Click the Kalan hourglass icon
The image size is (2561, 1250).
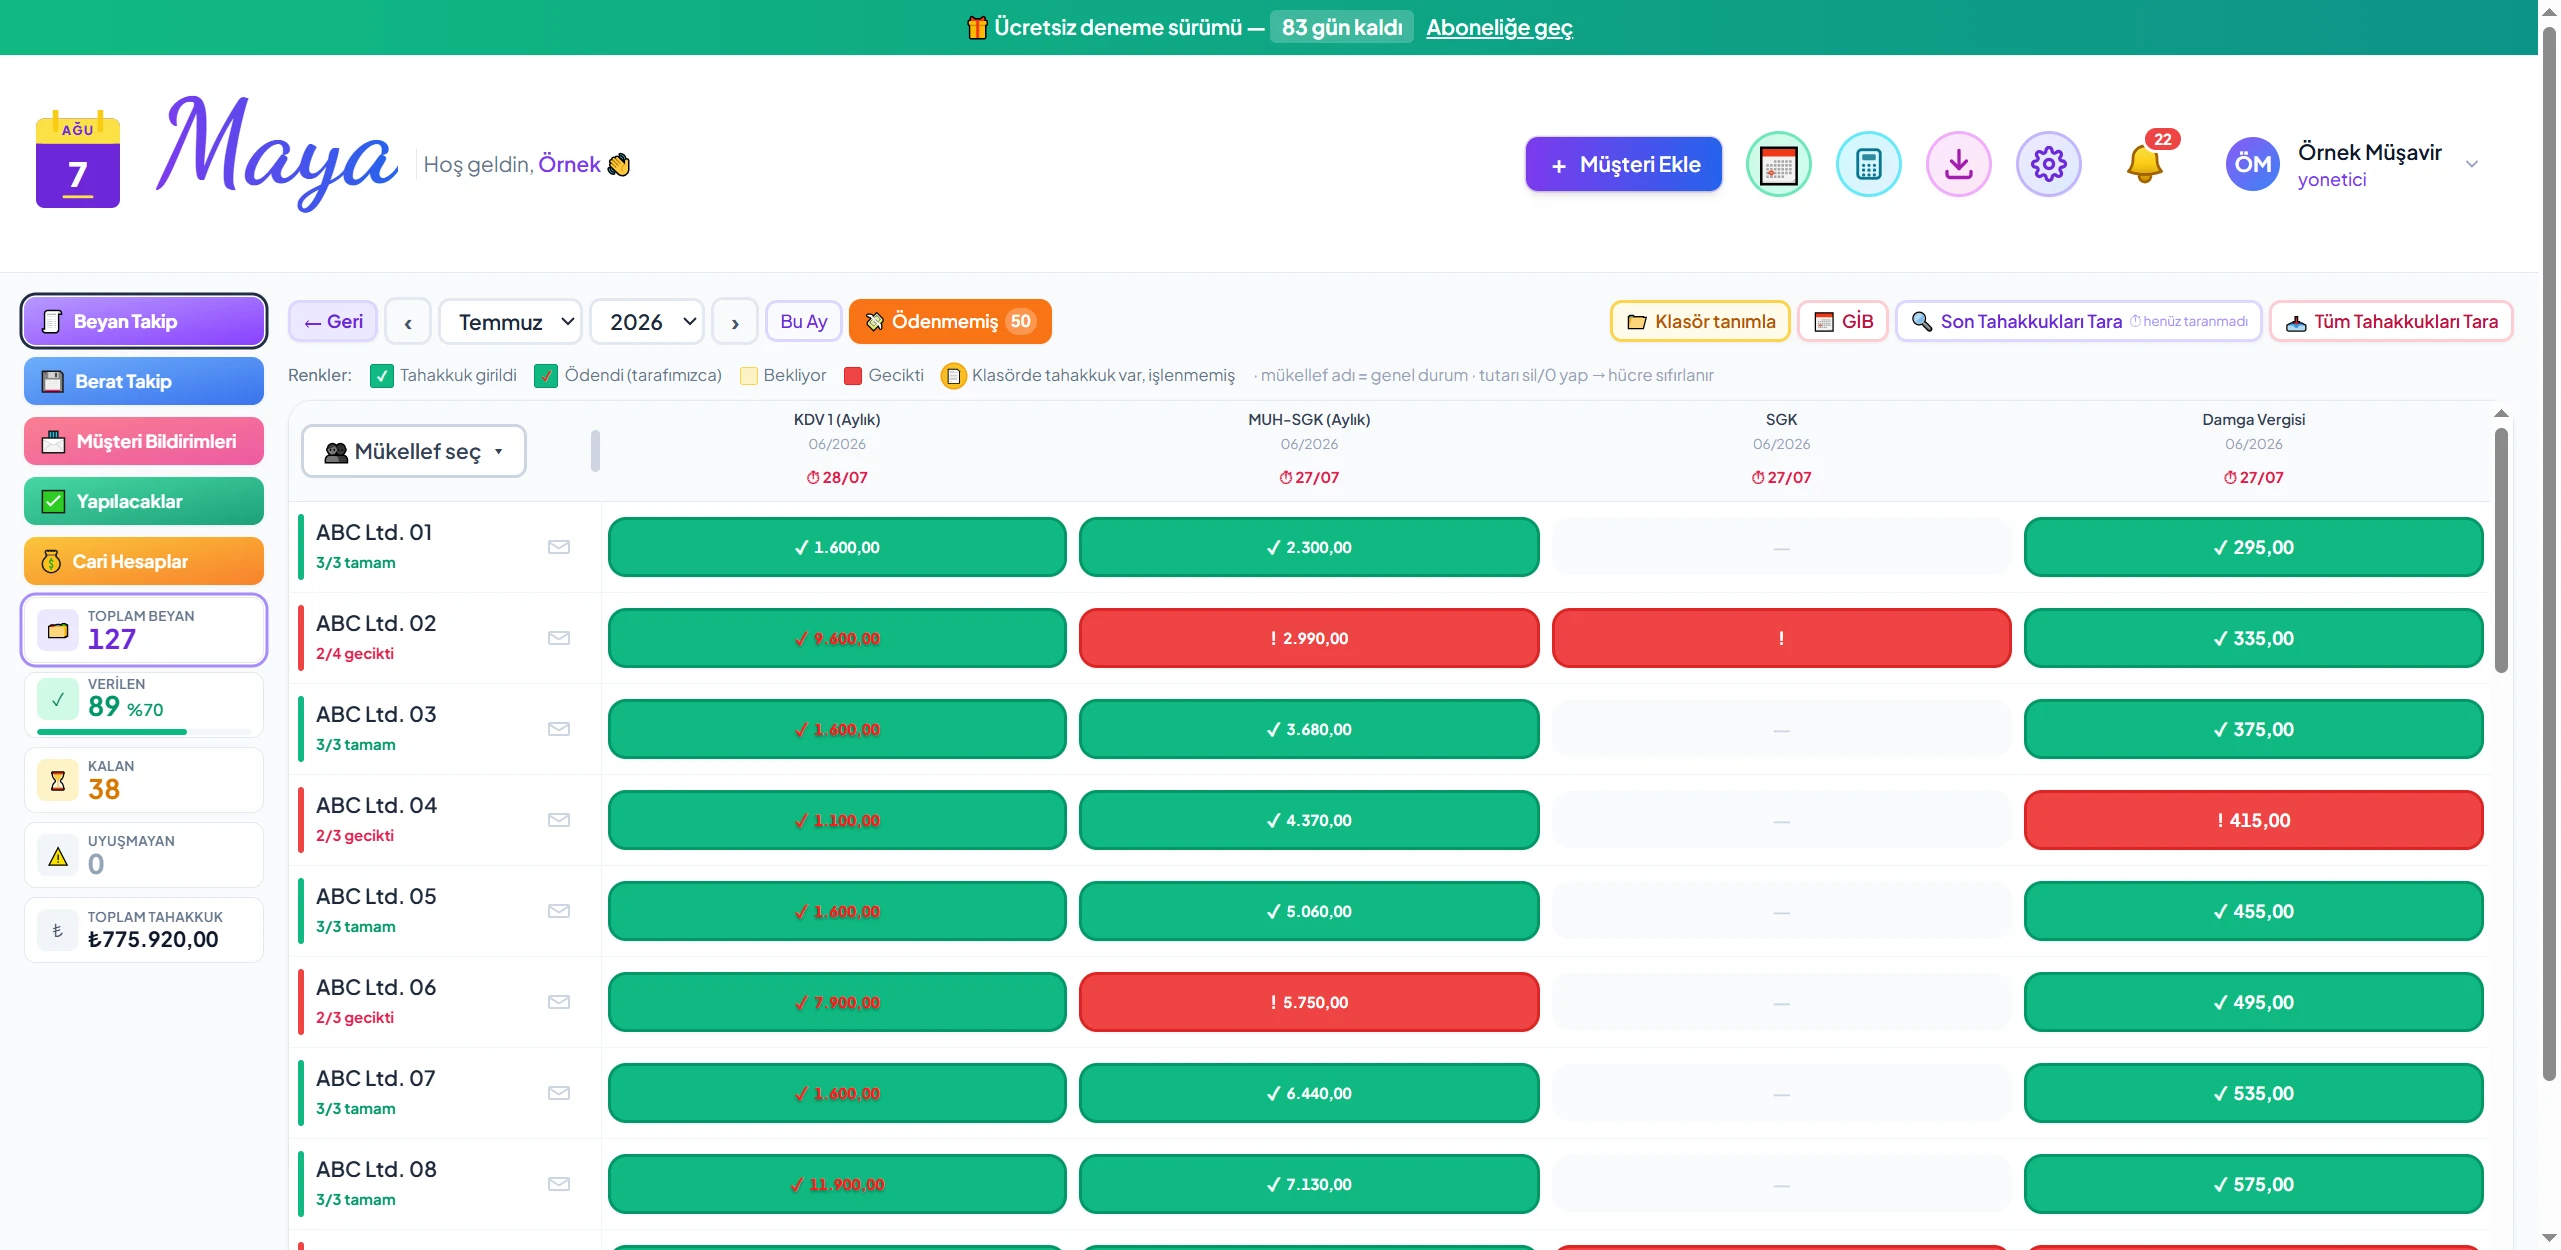pos(58,780)
